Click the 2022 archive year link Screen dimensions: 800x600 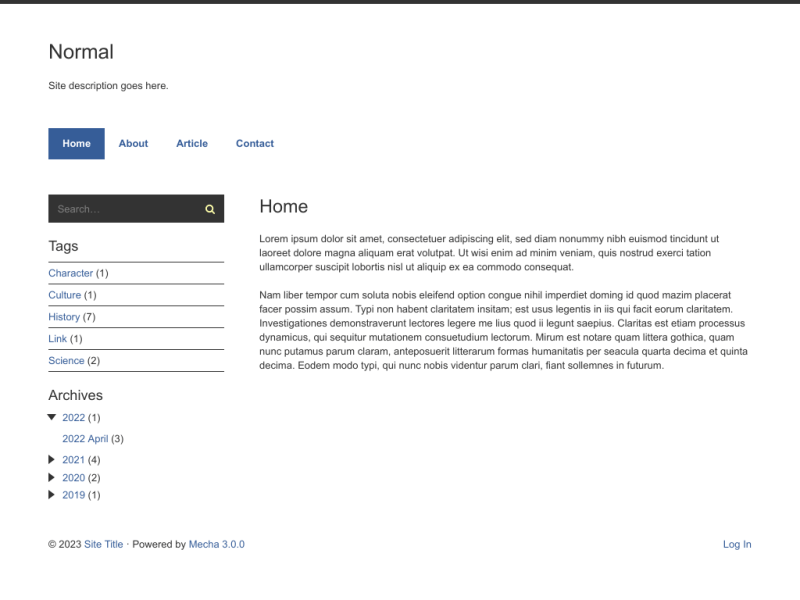(74, 417)
